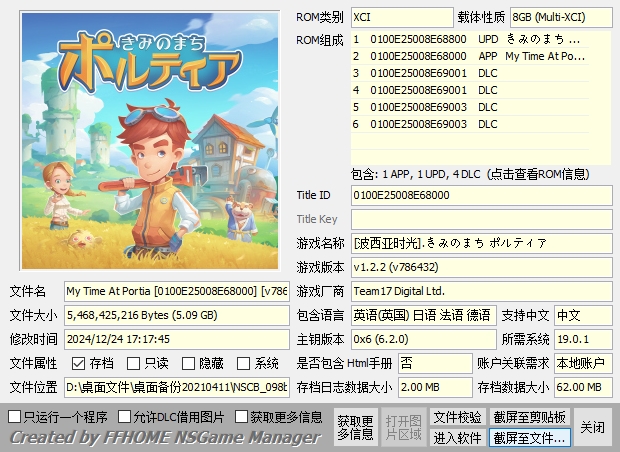Check the 获取更多信息 checkbox
This screenshot has width=620, height=452.
(x=241, y=416)
